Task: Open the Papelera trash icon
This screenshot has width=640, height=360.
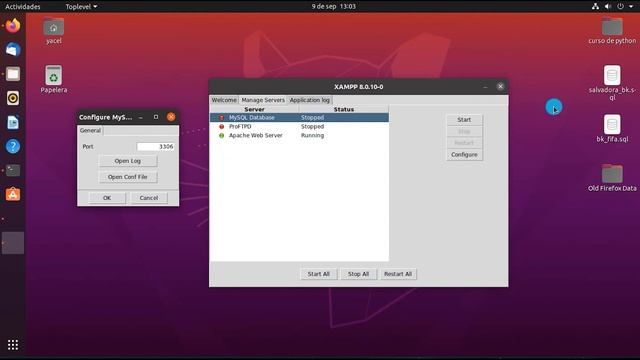Action: [x=53, y=76]
